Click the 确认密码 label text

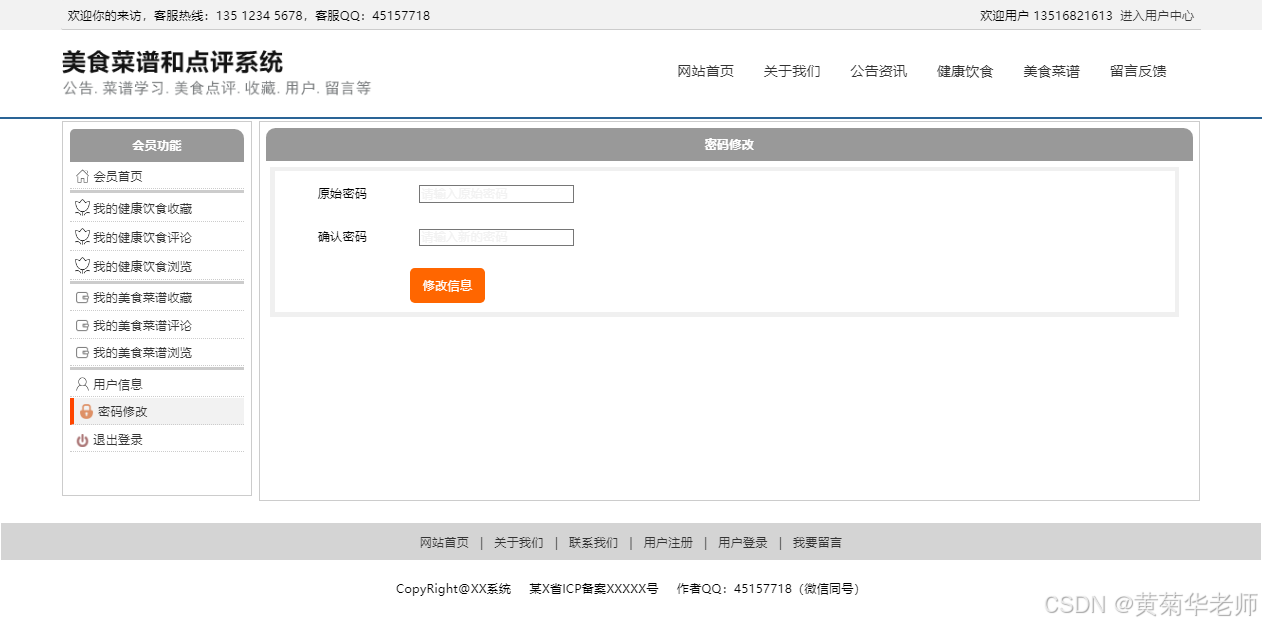342,237
